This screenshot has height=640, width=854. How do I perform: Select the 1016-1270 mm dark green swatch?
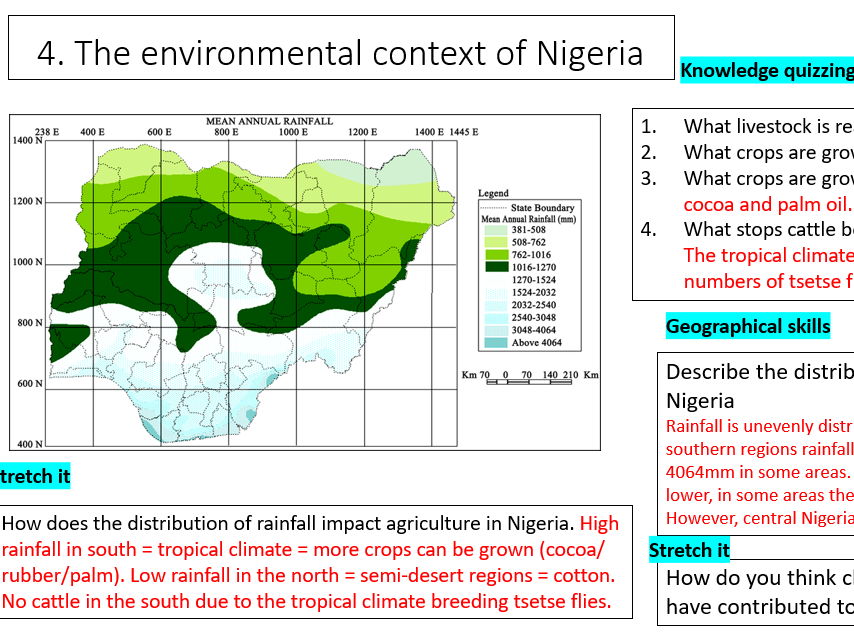pos(495,266)
